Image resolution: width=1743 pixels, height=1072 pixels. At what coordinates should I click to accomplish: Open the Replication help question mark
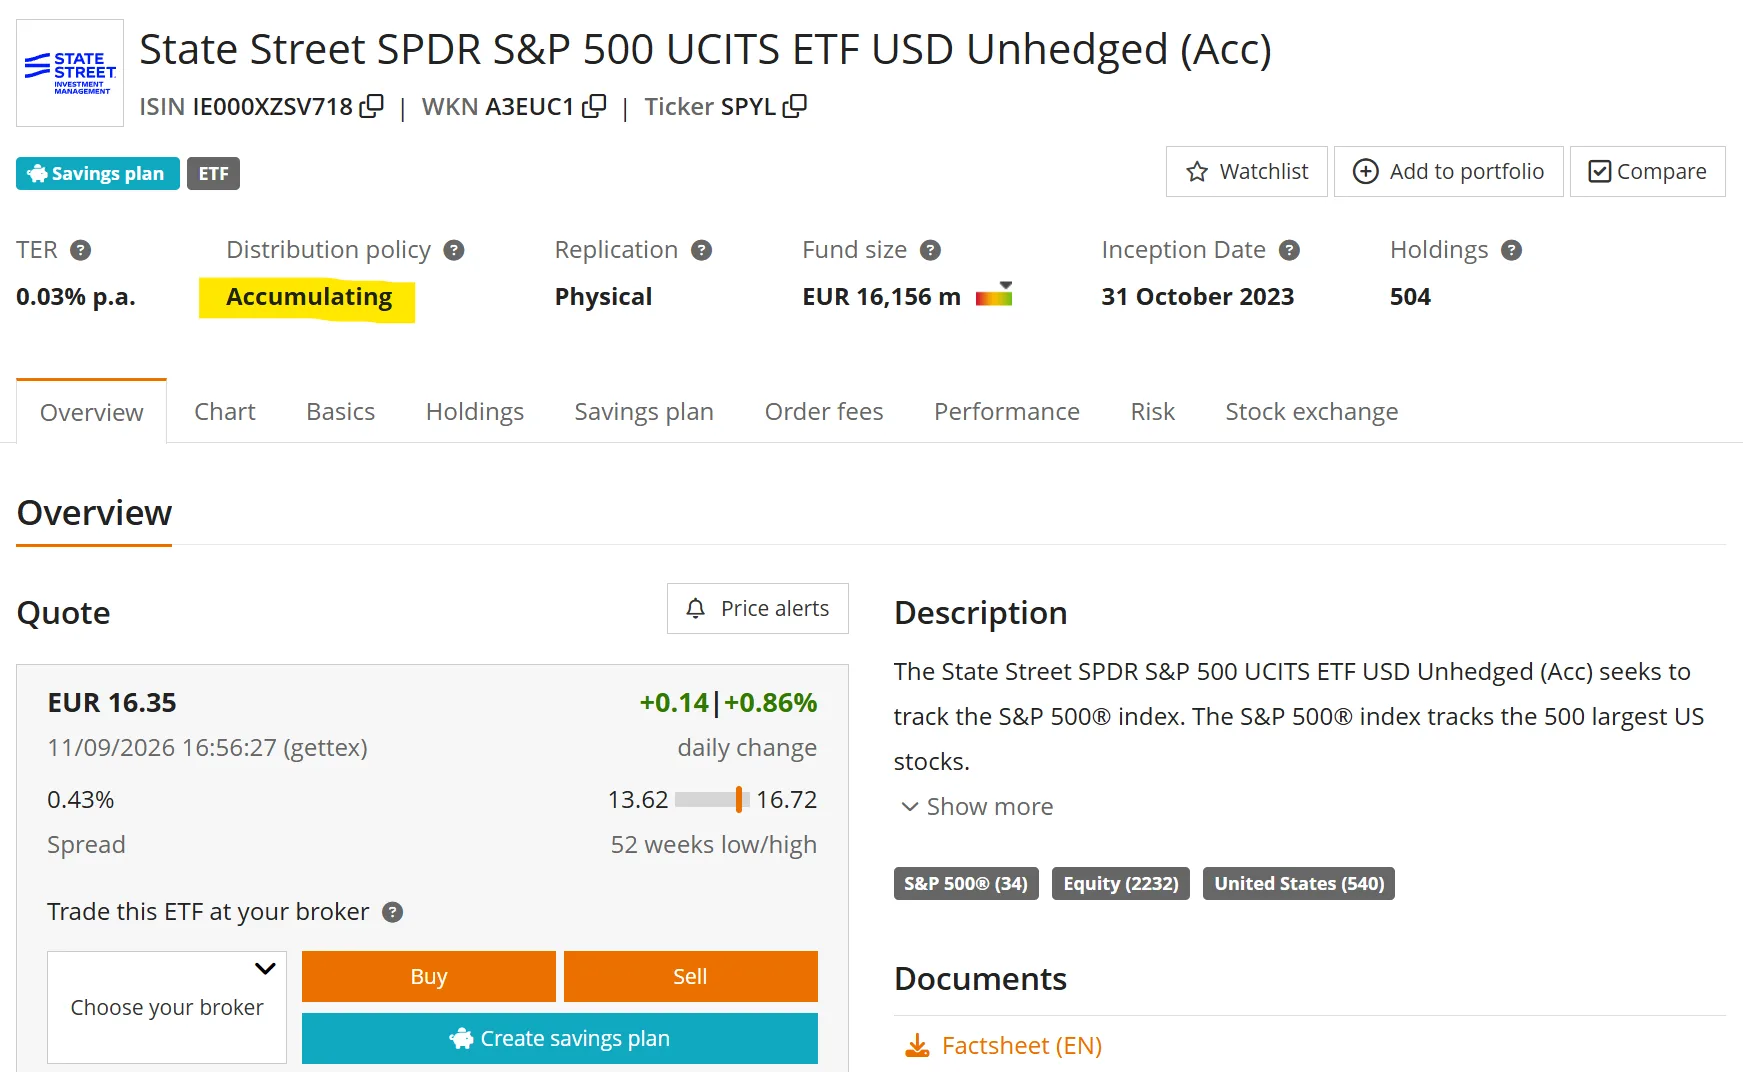(x=702, y=250)
